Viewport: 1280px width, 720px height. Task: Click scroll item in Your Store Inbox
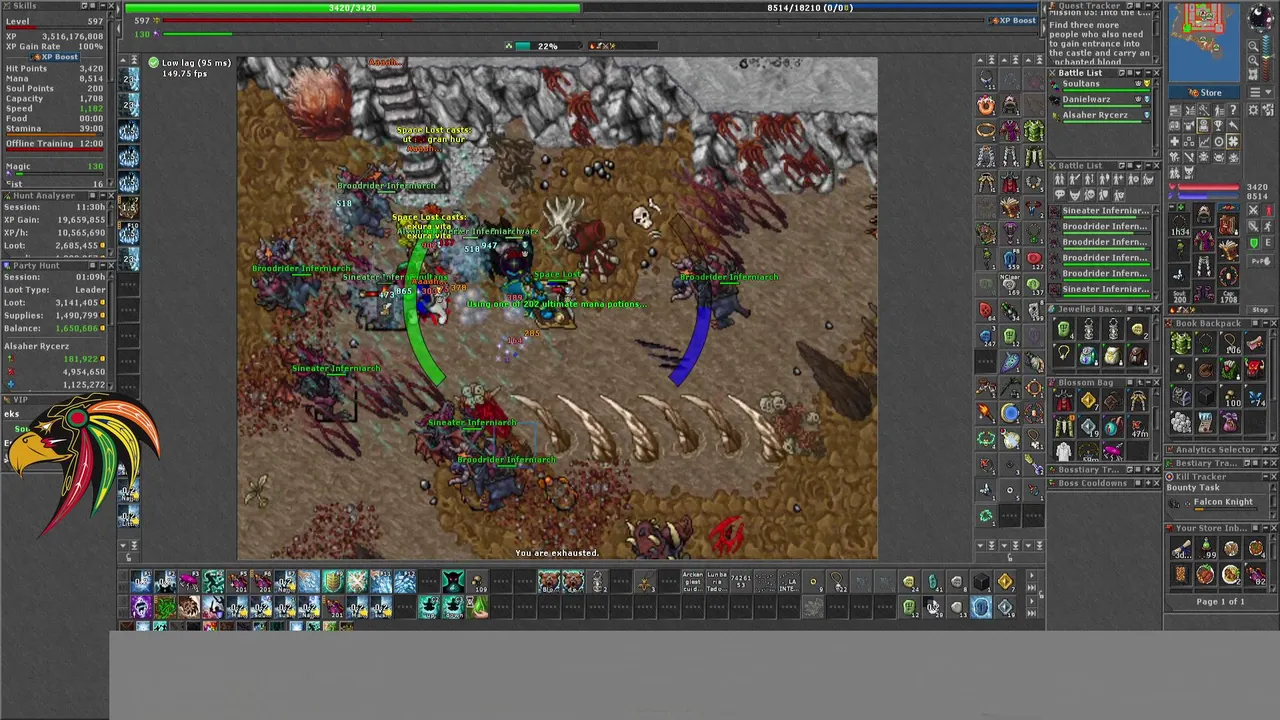(x=1182, y=548)
